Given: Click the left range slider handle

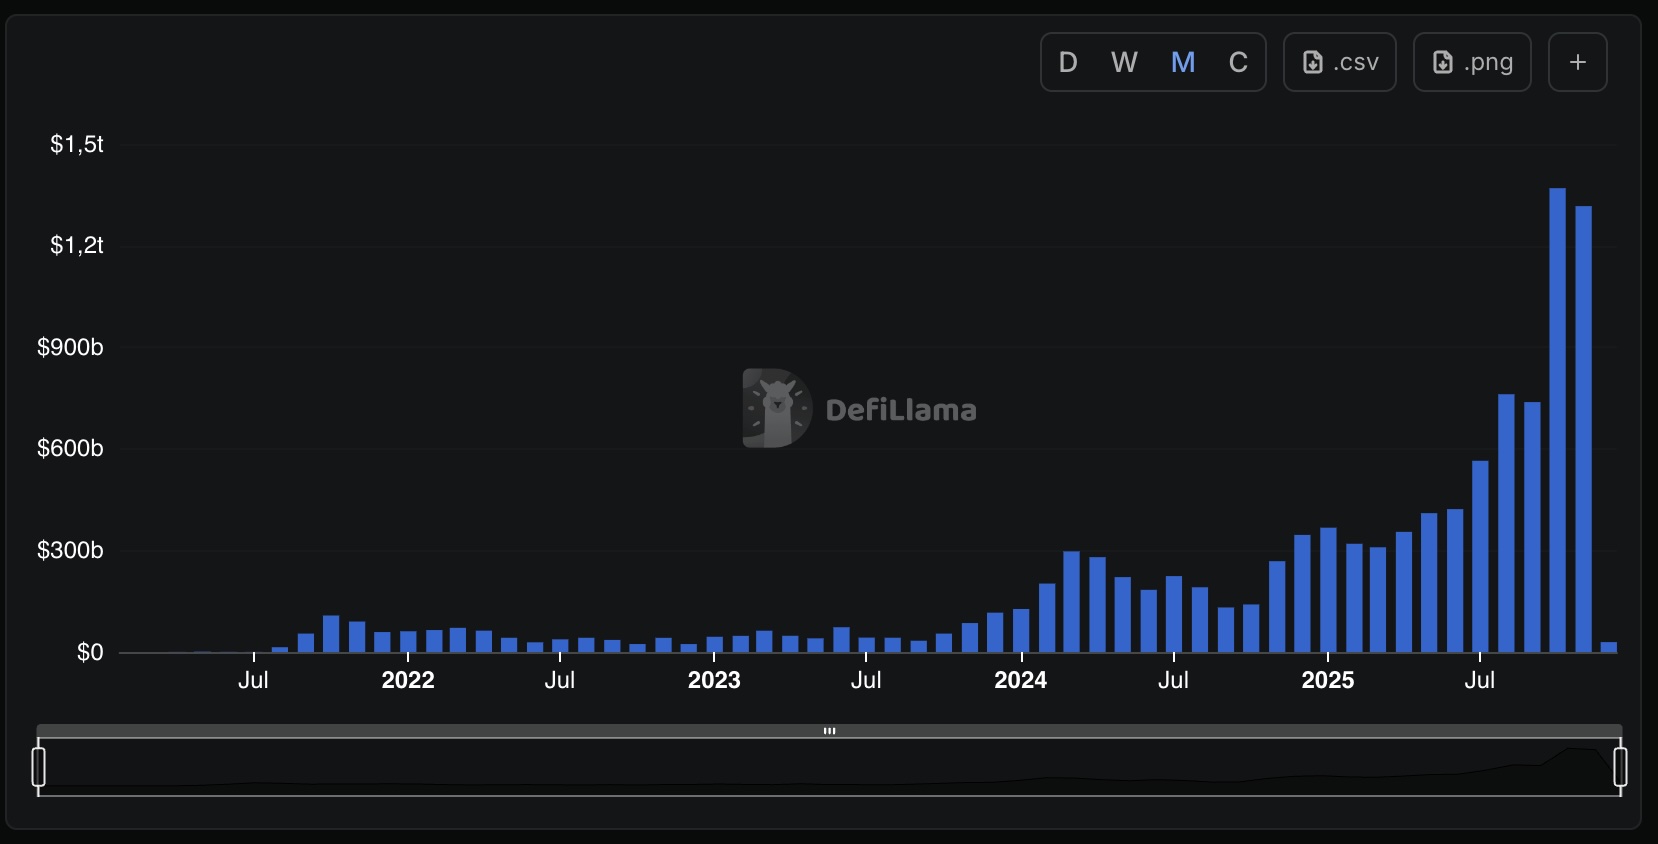Looking at the screenshot, I should pyautogui.click(x=39, y=767).
